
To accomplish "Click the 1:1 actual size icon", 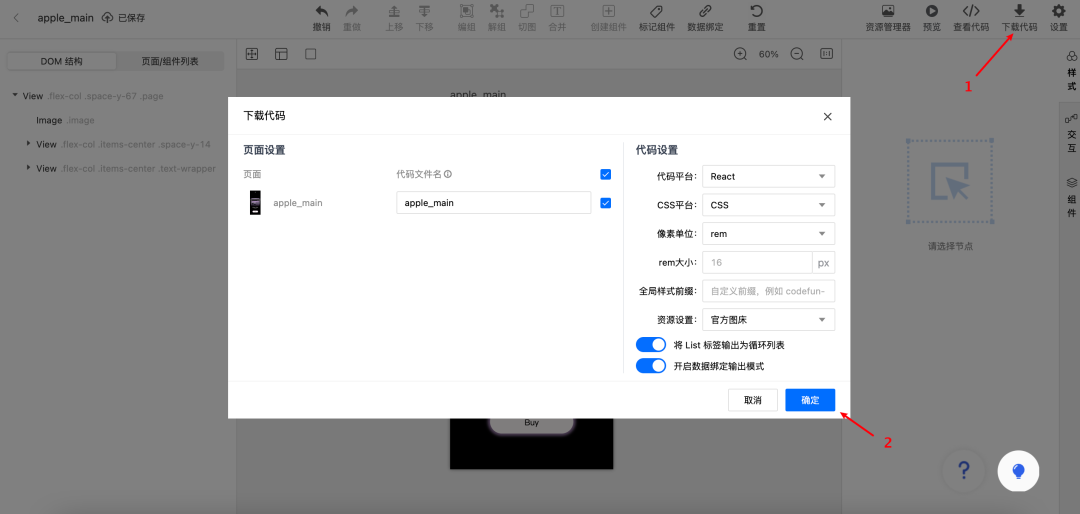I will pos(827,54).
